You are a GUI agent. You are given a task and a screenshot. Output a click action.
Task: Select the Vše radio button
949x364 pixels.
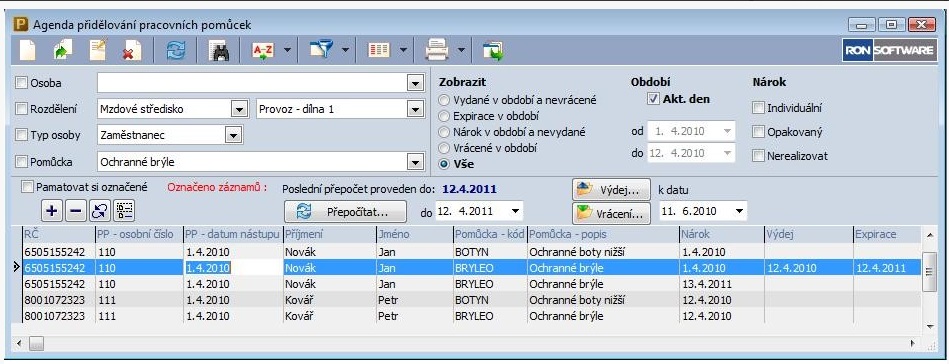pos(445,164)
